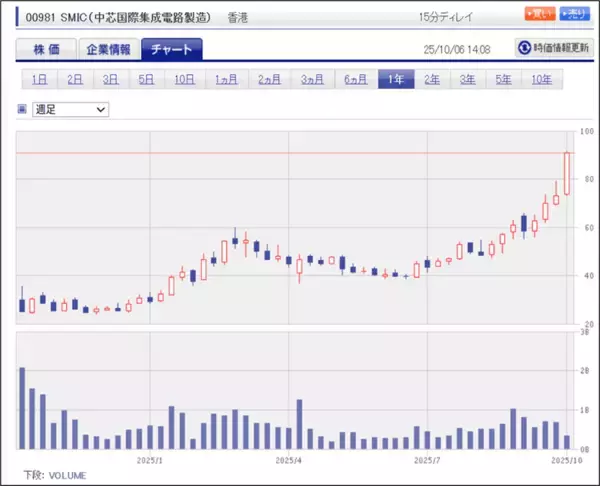Choose the 1ヵ月 time range
The height and width of the screenshot is (486, 600).
click(226, 79)
